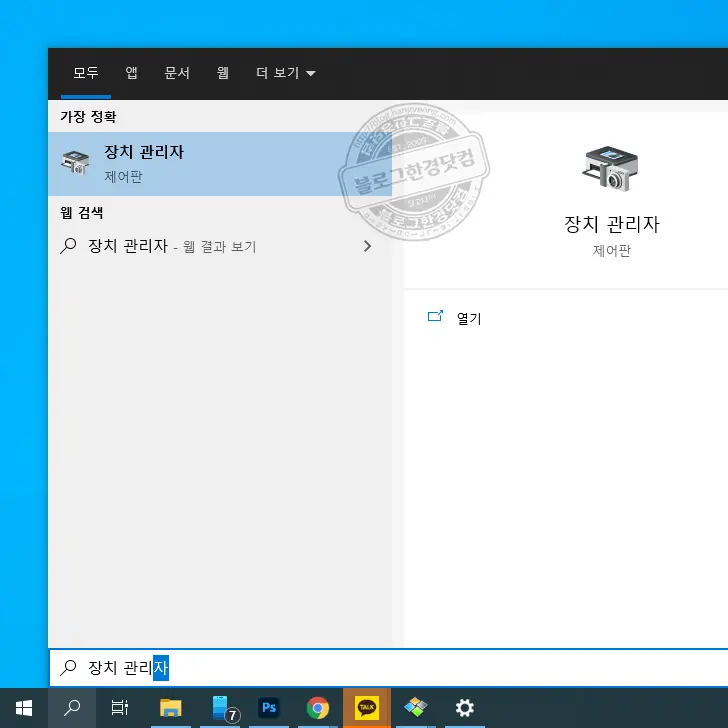Expand web result chevron arrow

click(x=368, y=246)
